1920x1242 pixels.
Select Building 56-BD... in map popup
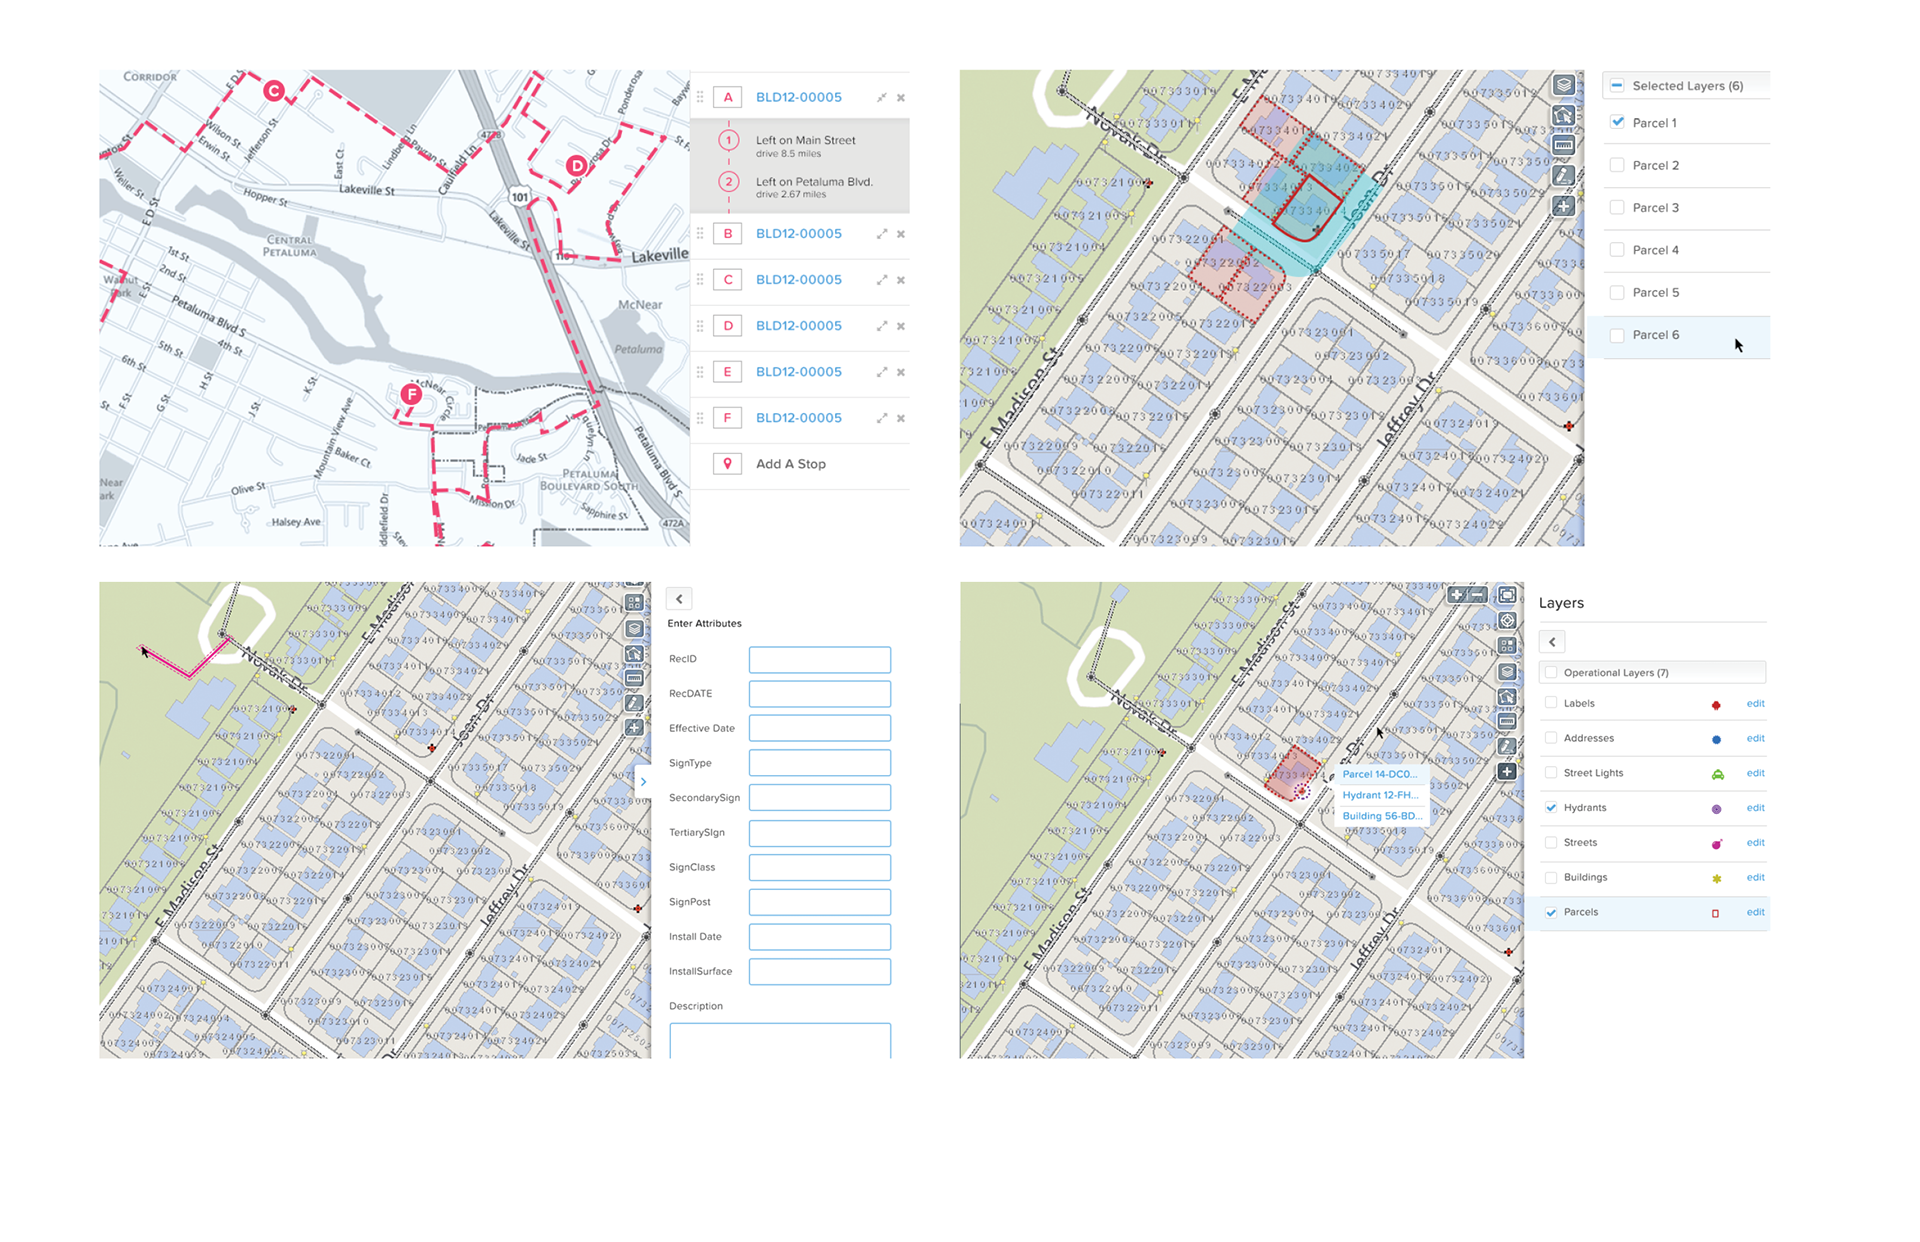(1382, 816)
